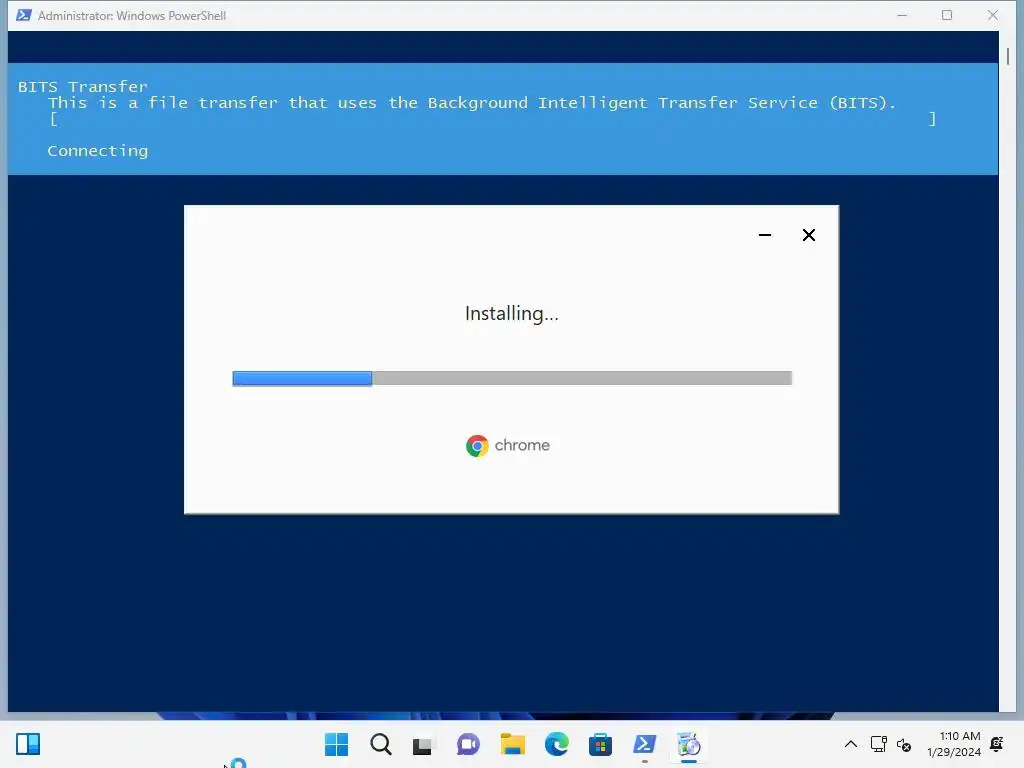
Task: Minimize the PowerShell window
Action: click(x=902, y=15)
